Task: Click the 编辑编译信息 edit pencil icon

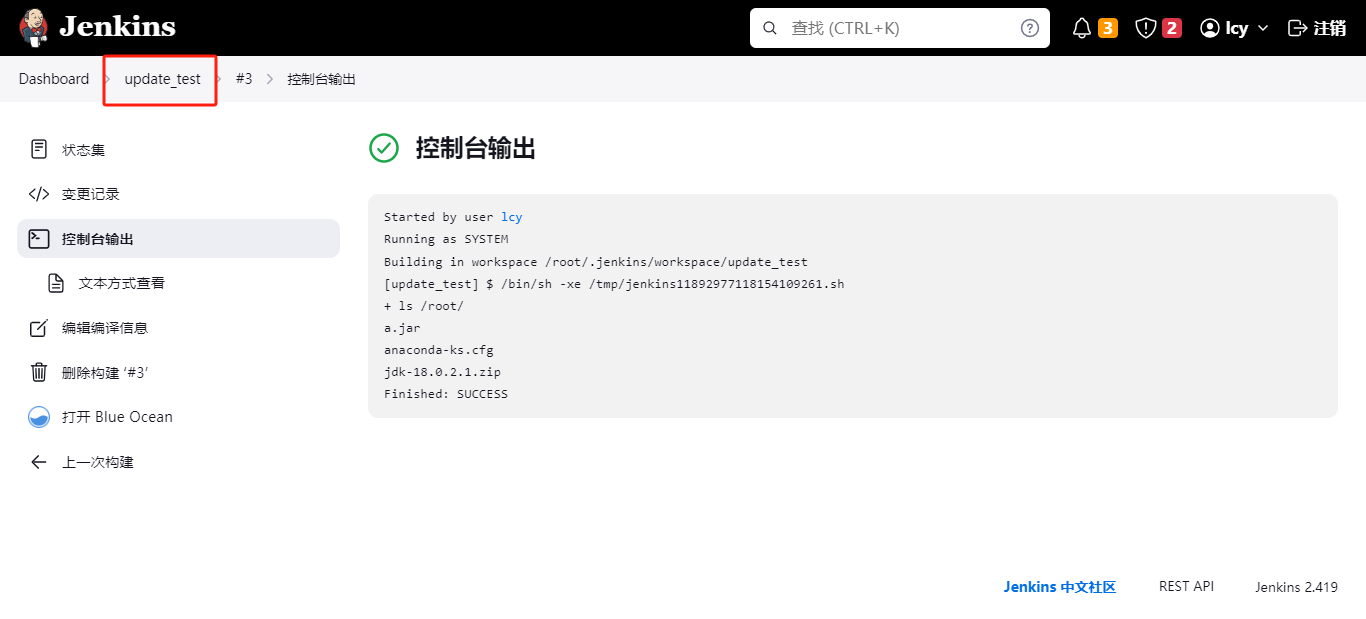Action: 39,328
